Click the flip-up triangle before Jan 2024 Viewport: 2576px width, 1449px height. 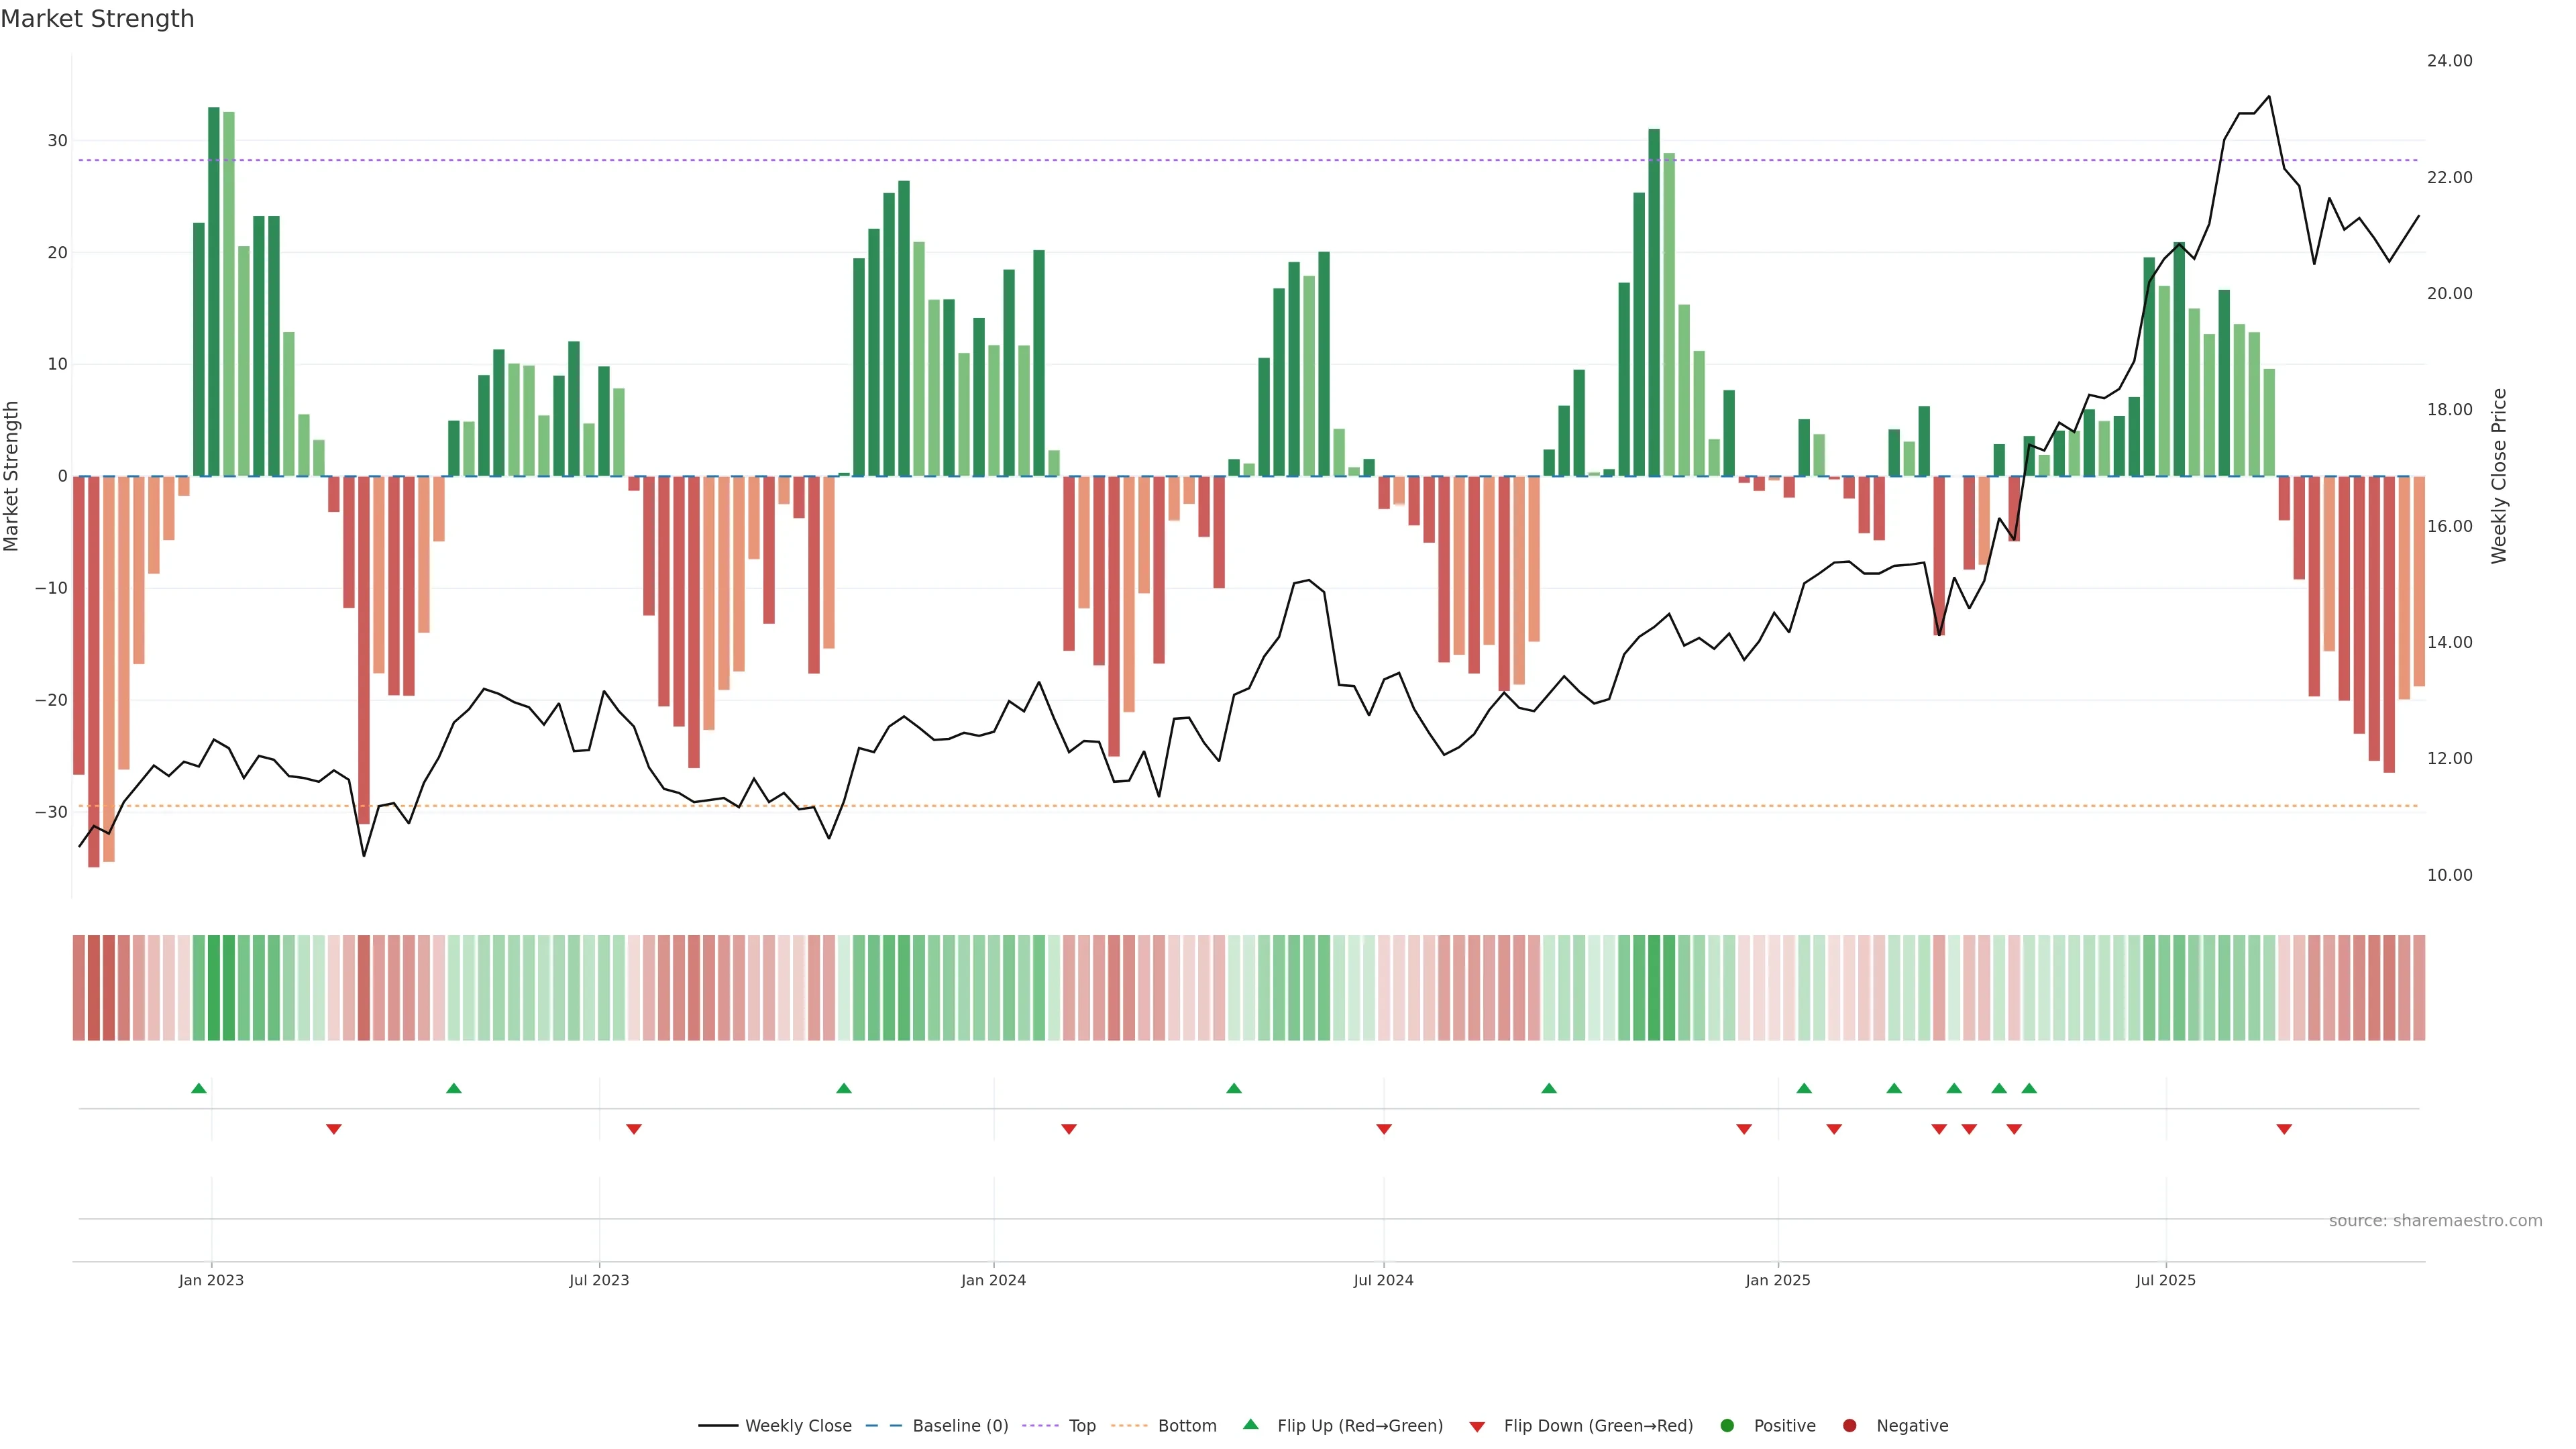(844, 1088)
